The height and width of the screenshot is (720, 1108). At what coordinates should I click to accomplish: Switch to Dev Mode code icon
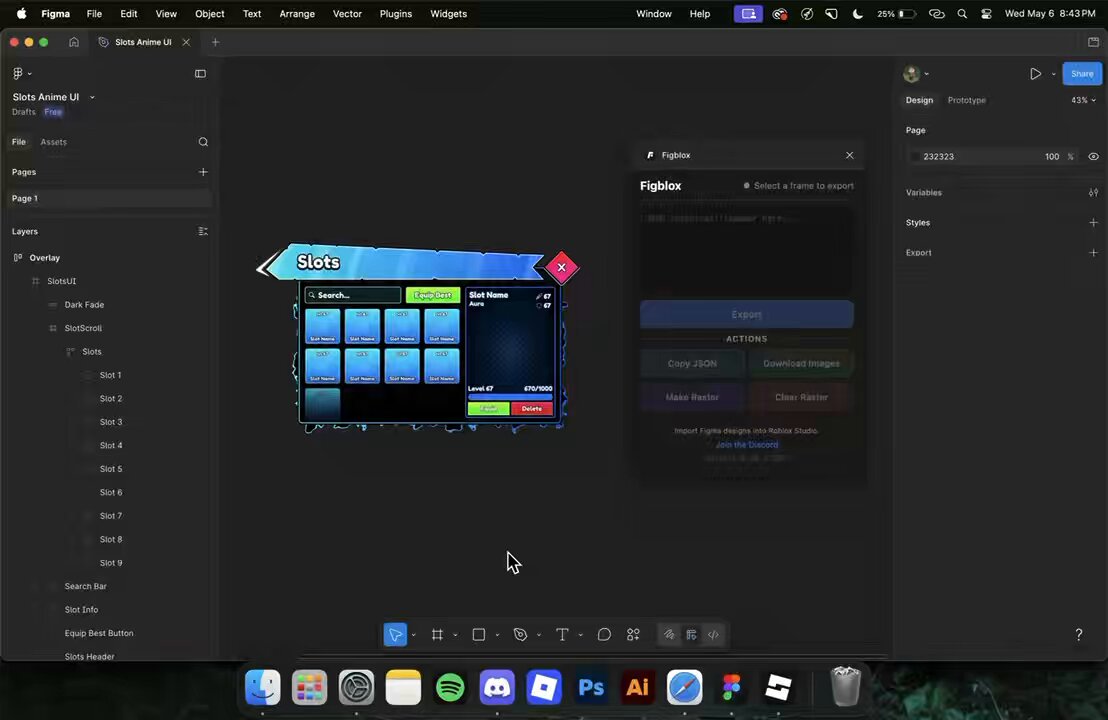coord(713,635)
